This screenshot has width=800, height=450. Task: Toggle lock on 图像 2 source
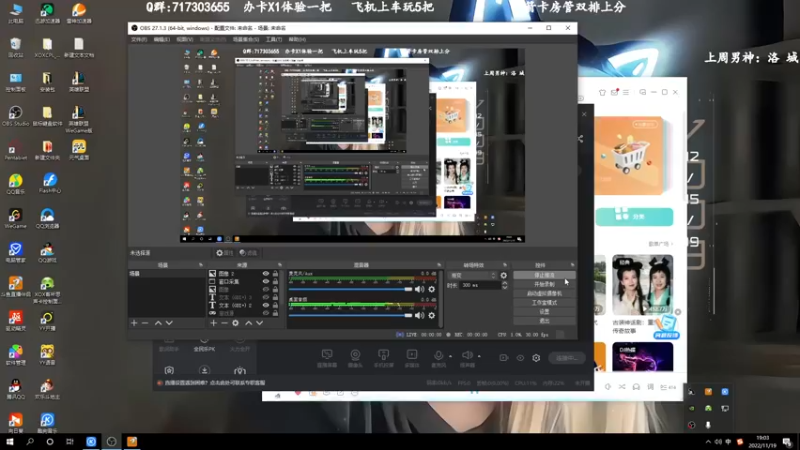276,274
